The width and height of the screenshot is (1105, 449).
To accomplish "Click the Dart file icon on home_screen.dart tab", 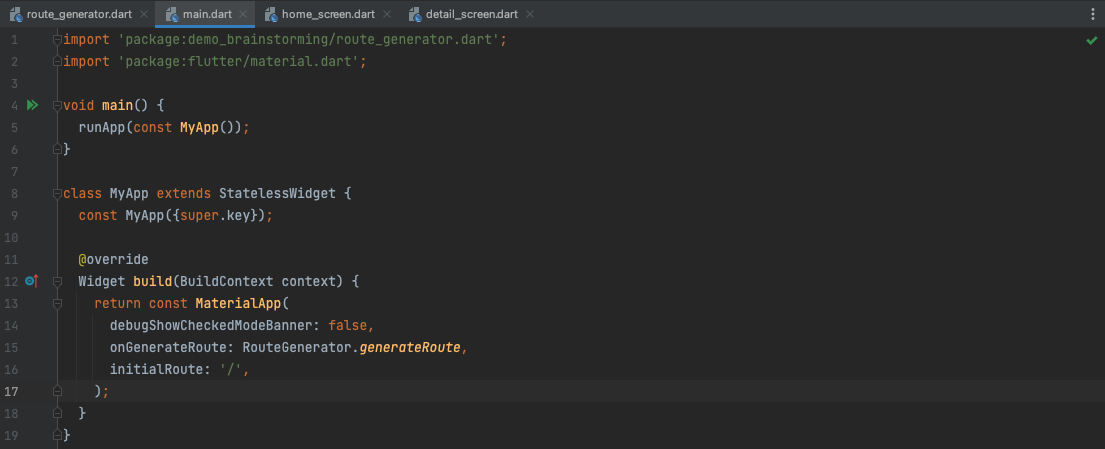I will (271, 14).
